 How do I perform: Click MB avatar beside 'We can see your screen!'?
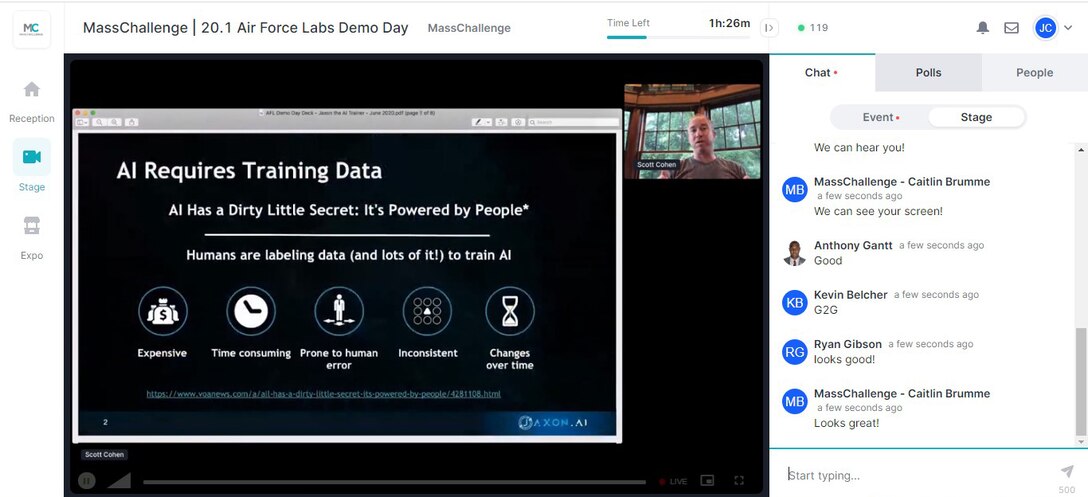pos(794,189)
